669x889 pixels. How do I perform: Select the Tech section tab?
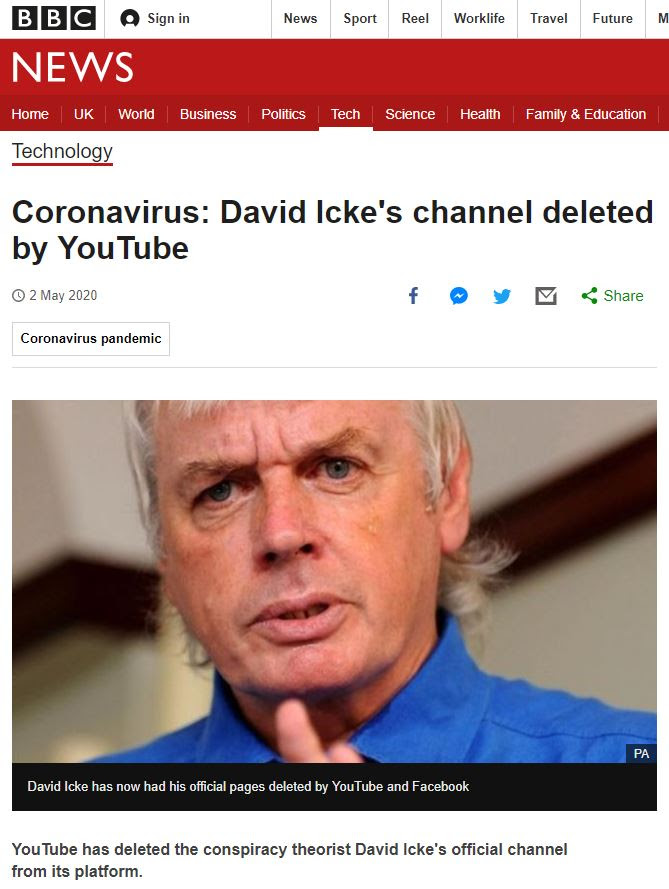[x=345, y=114]
